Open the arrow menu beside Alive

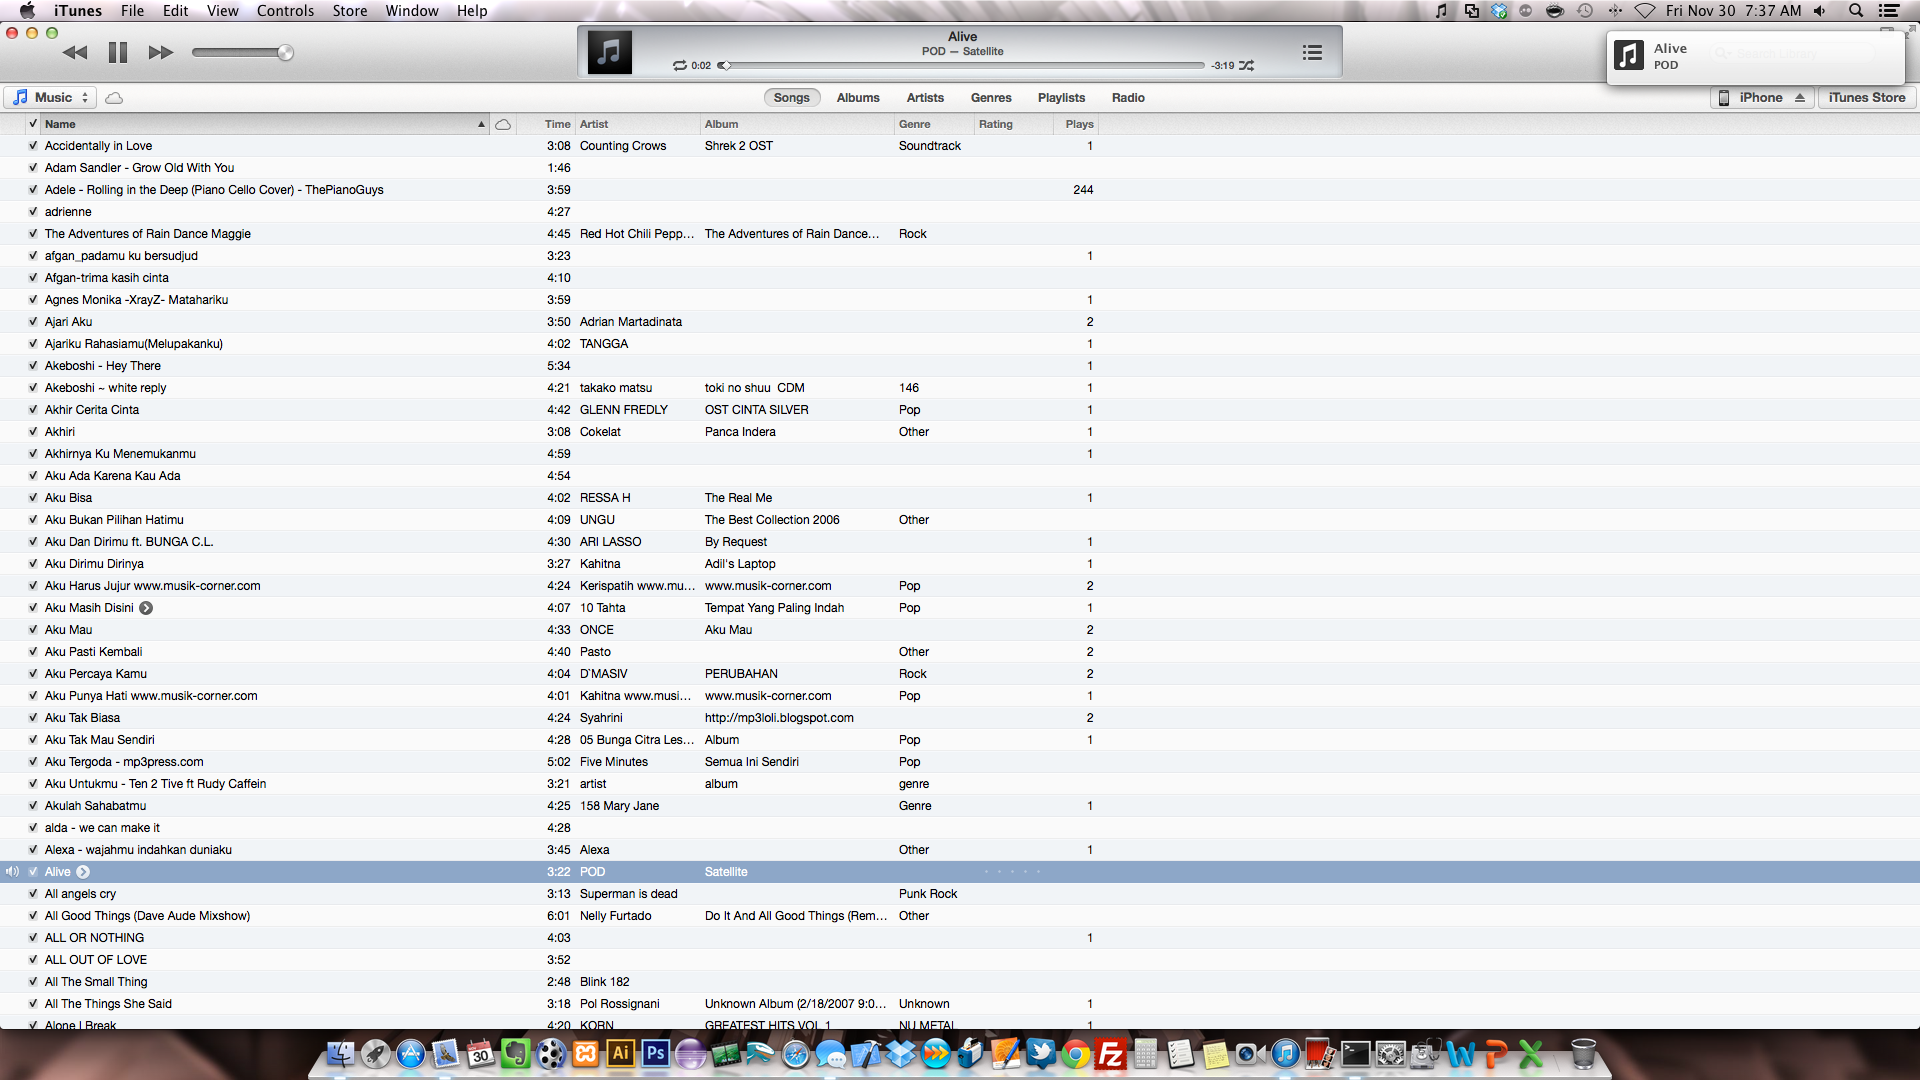[83, 872]
